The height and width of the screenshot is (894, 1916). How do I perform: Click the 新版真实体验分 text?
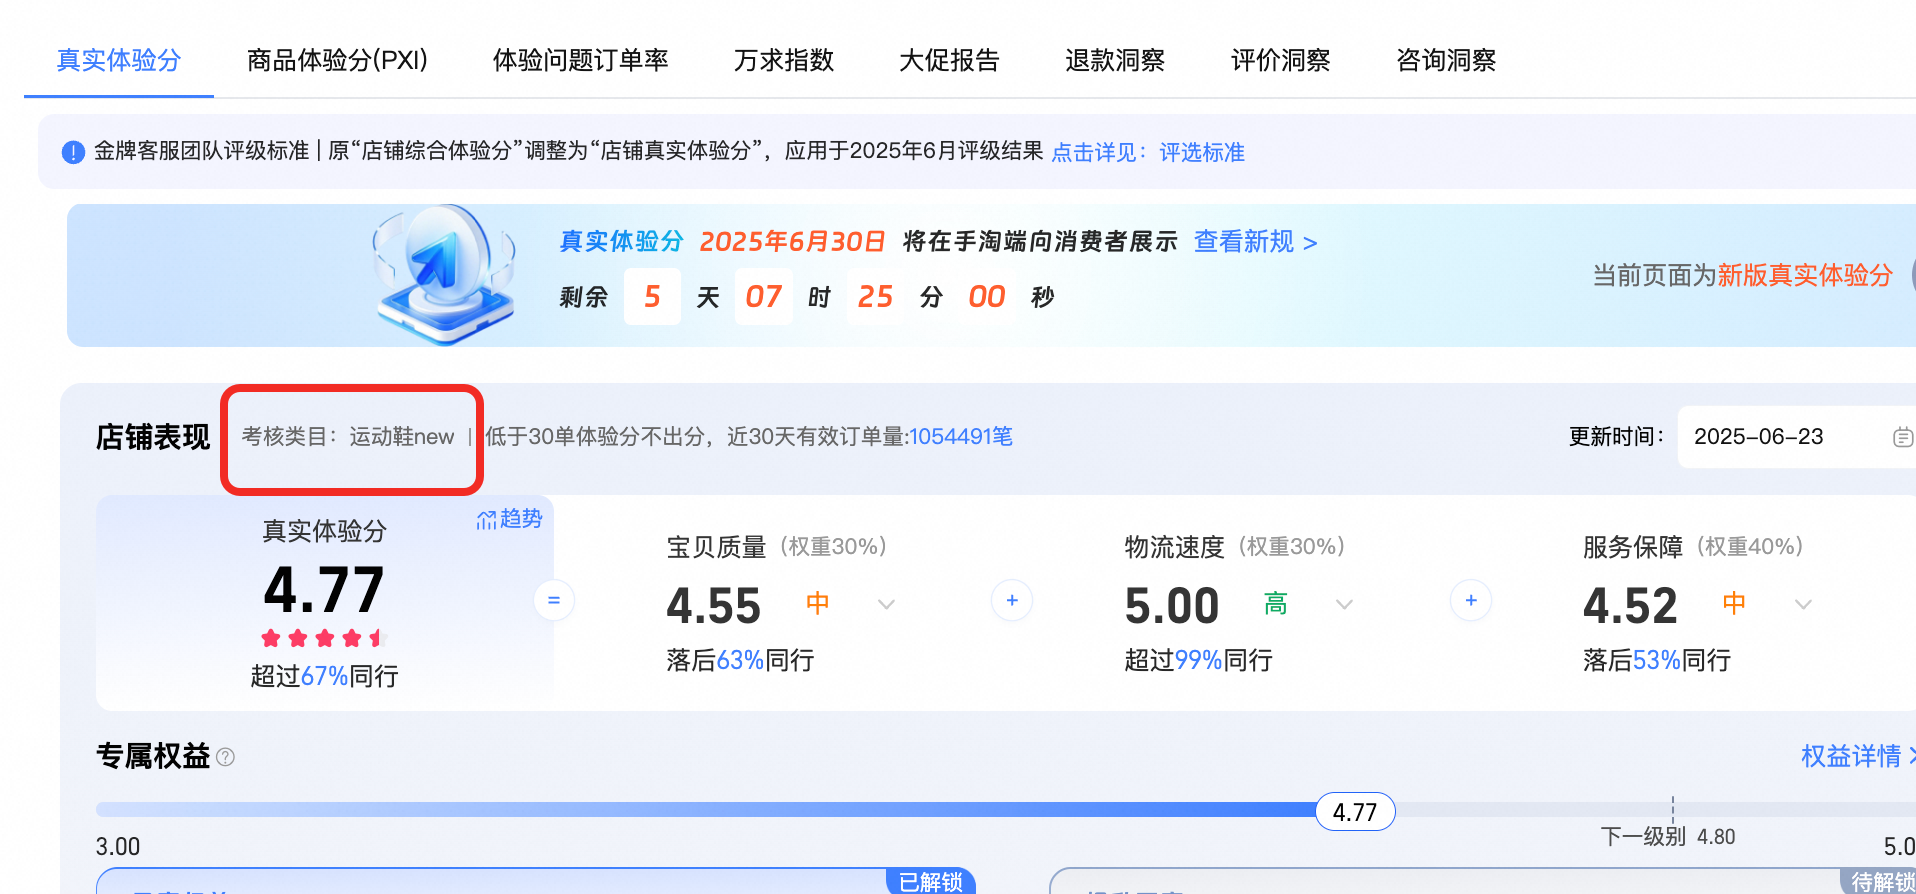click(1805, 275)
